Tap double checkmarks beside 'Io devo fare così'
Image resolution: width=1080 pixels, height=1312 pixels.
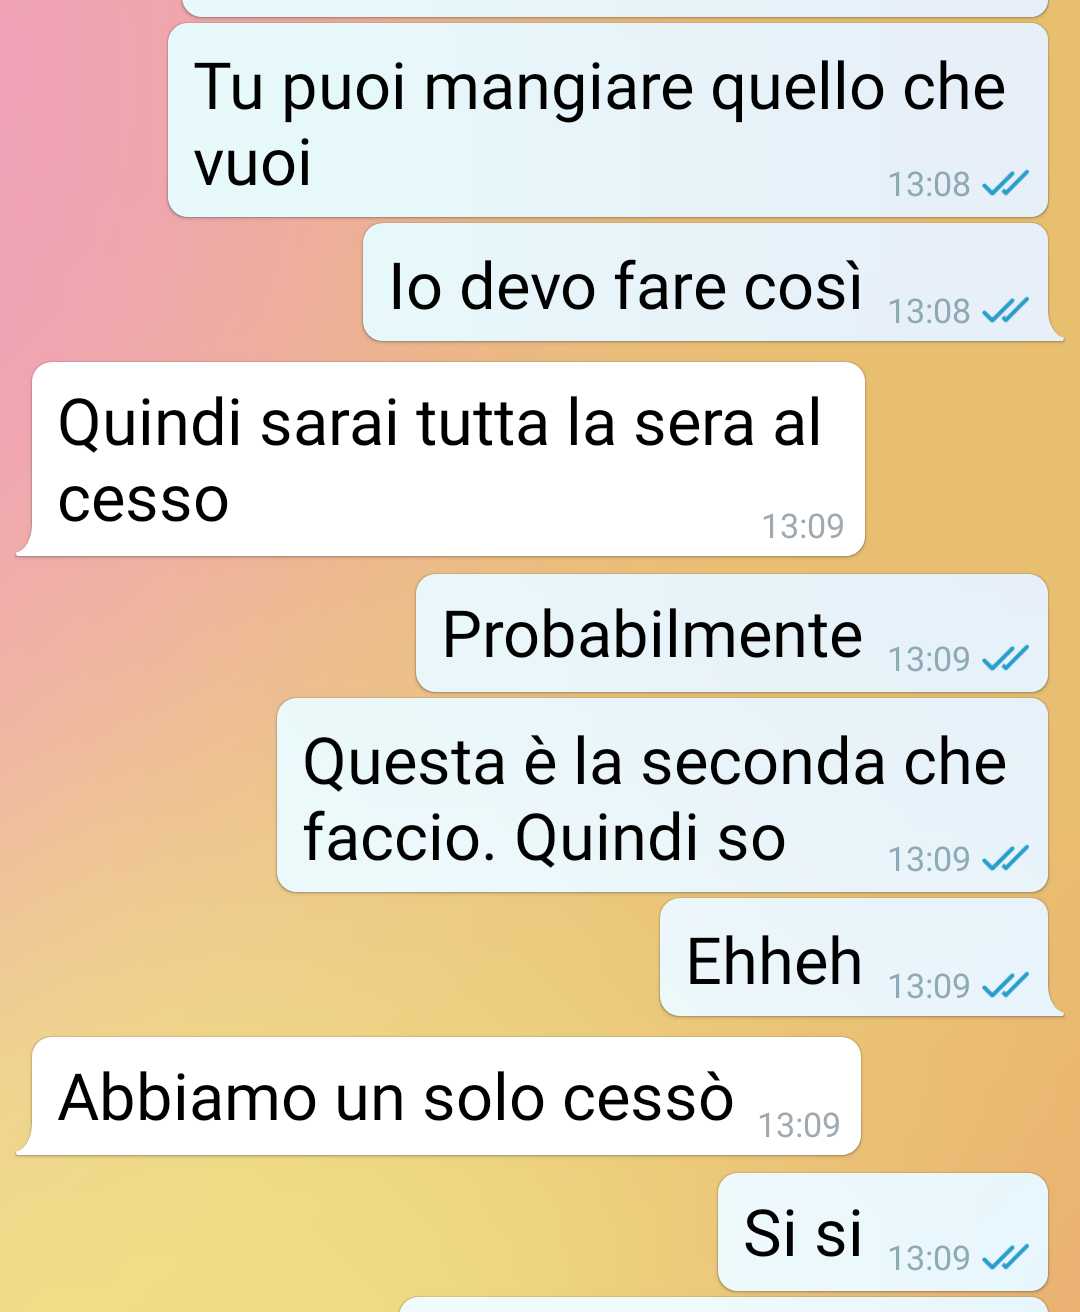(x=1005, y=311)
